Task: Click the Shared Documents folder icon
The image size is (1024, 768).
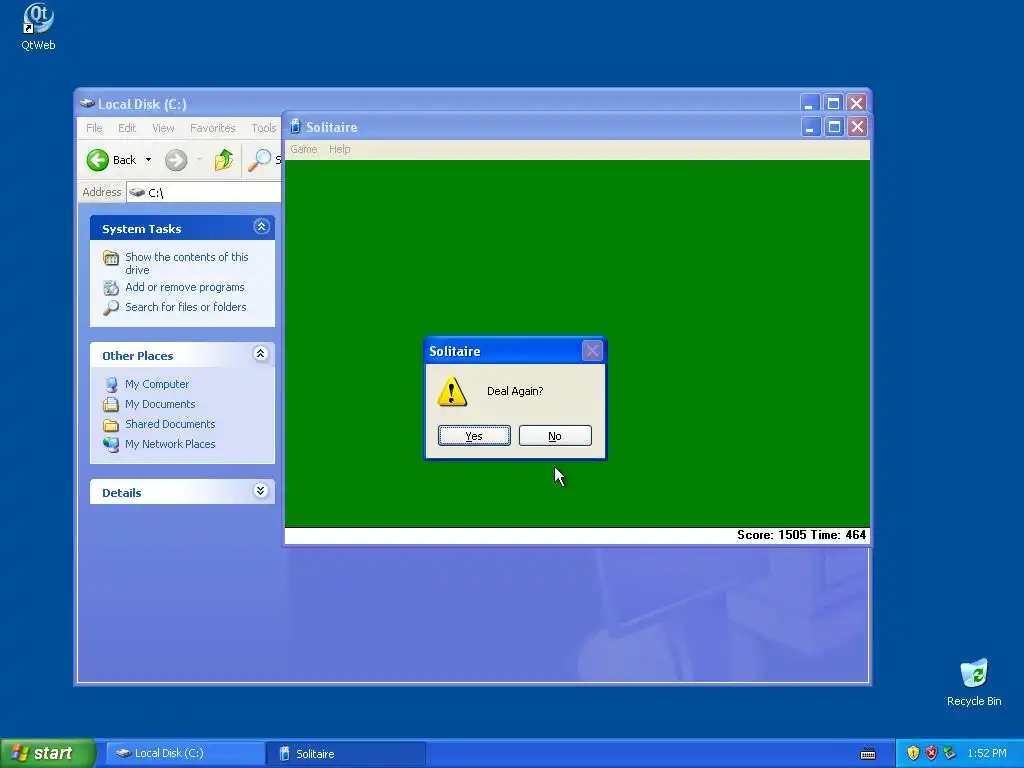Action: (x=111, y=424)
